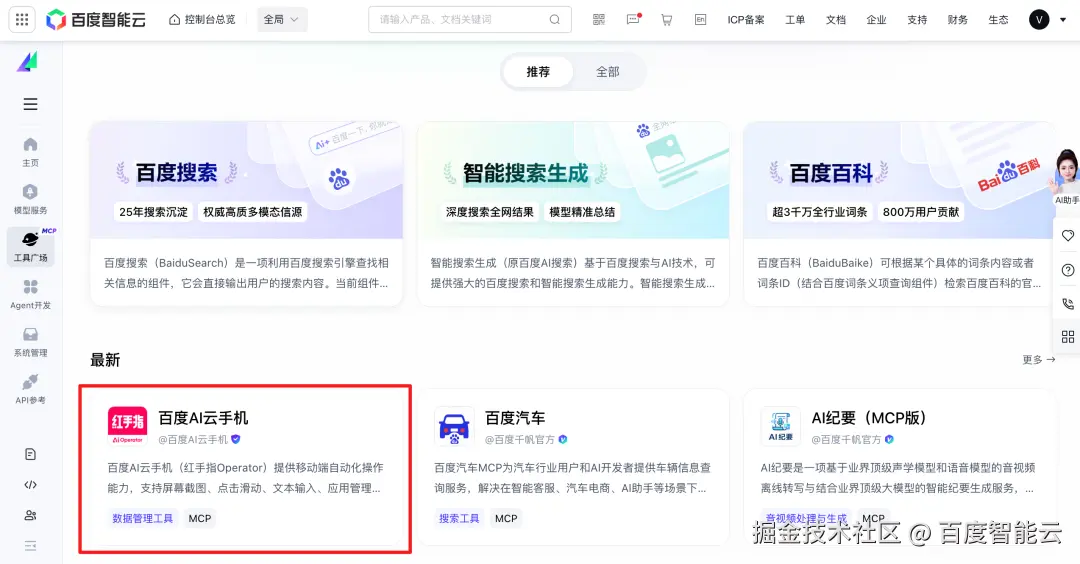Click the phone contact icon
The height and width of the screenshot is (564, 1080).
[1068, 304]
